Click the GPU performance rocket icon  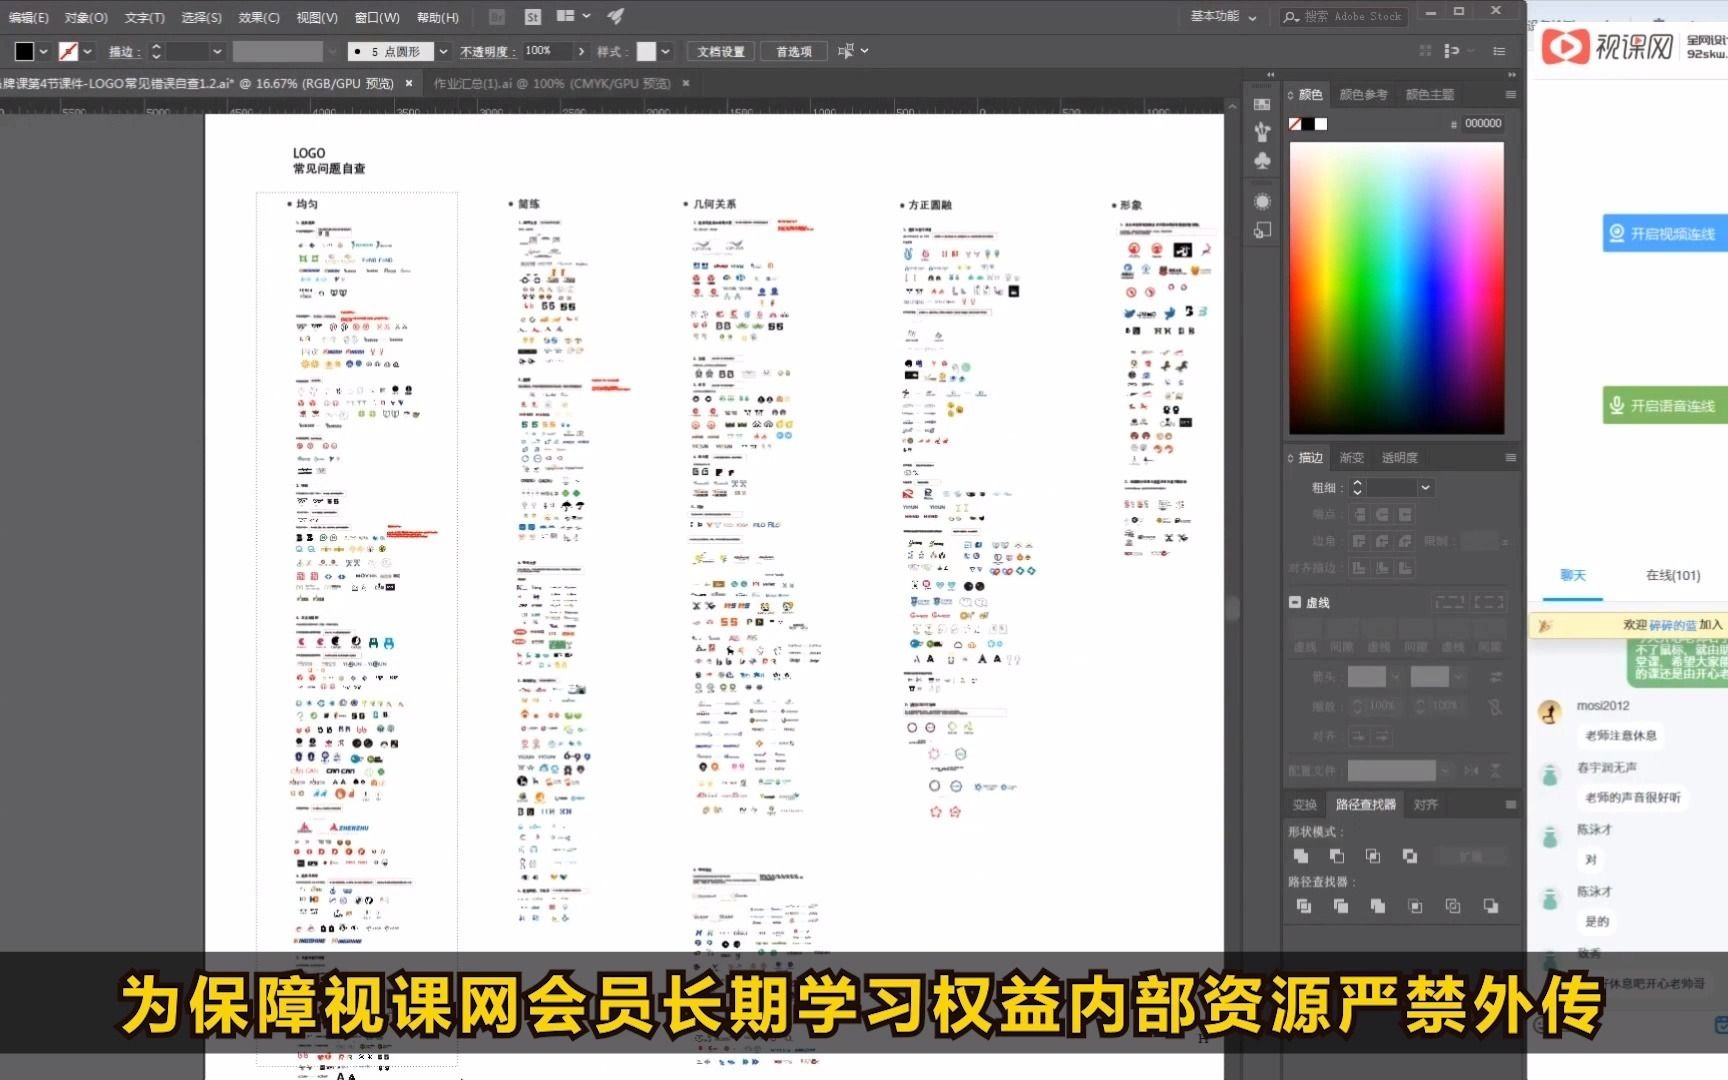tap(616, 16)
